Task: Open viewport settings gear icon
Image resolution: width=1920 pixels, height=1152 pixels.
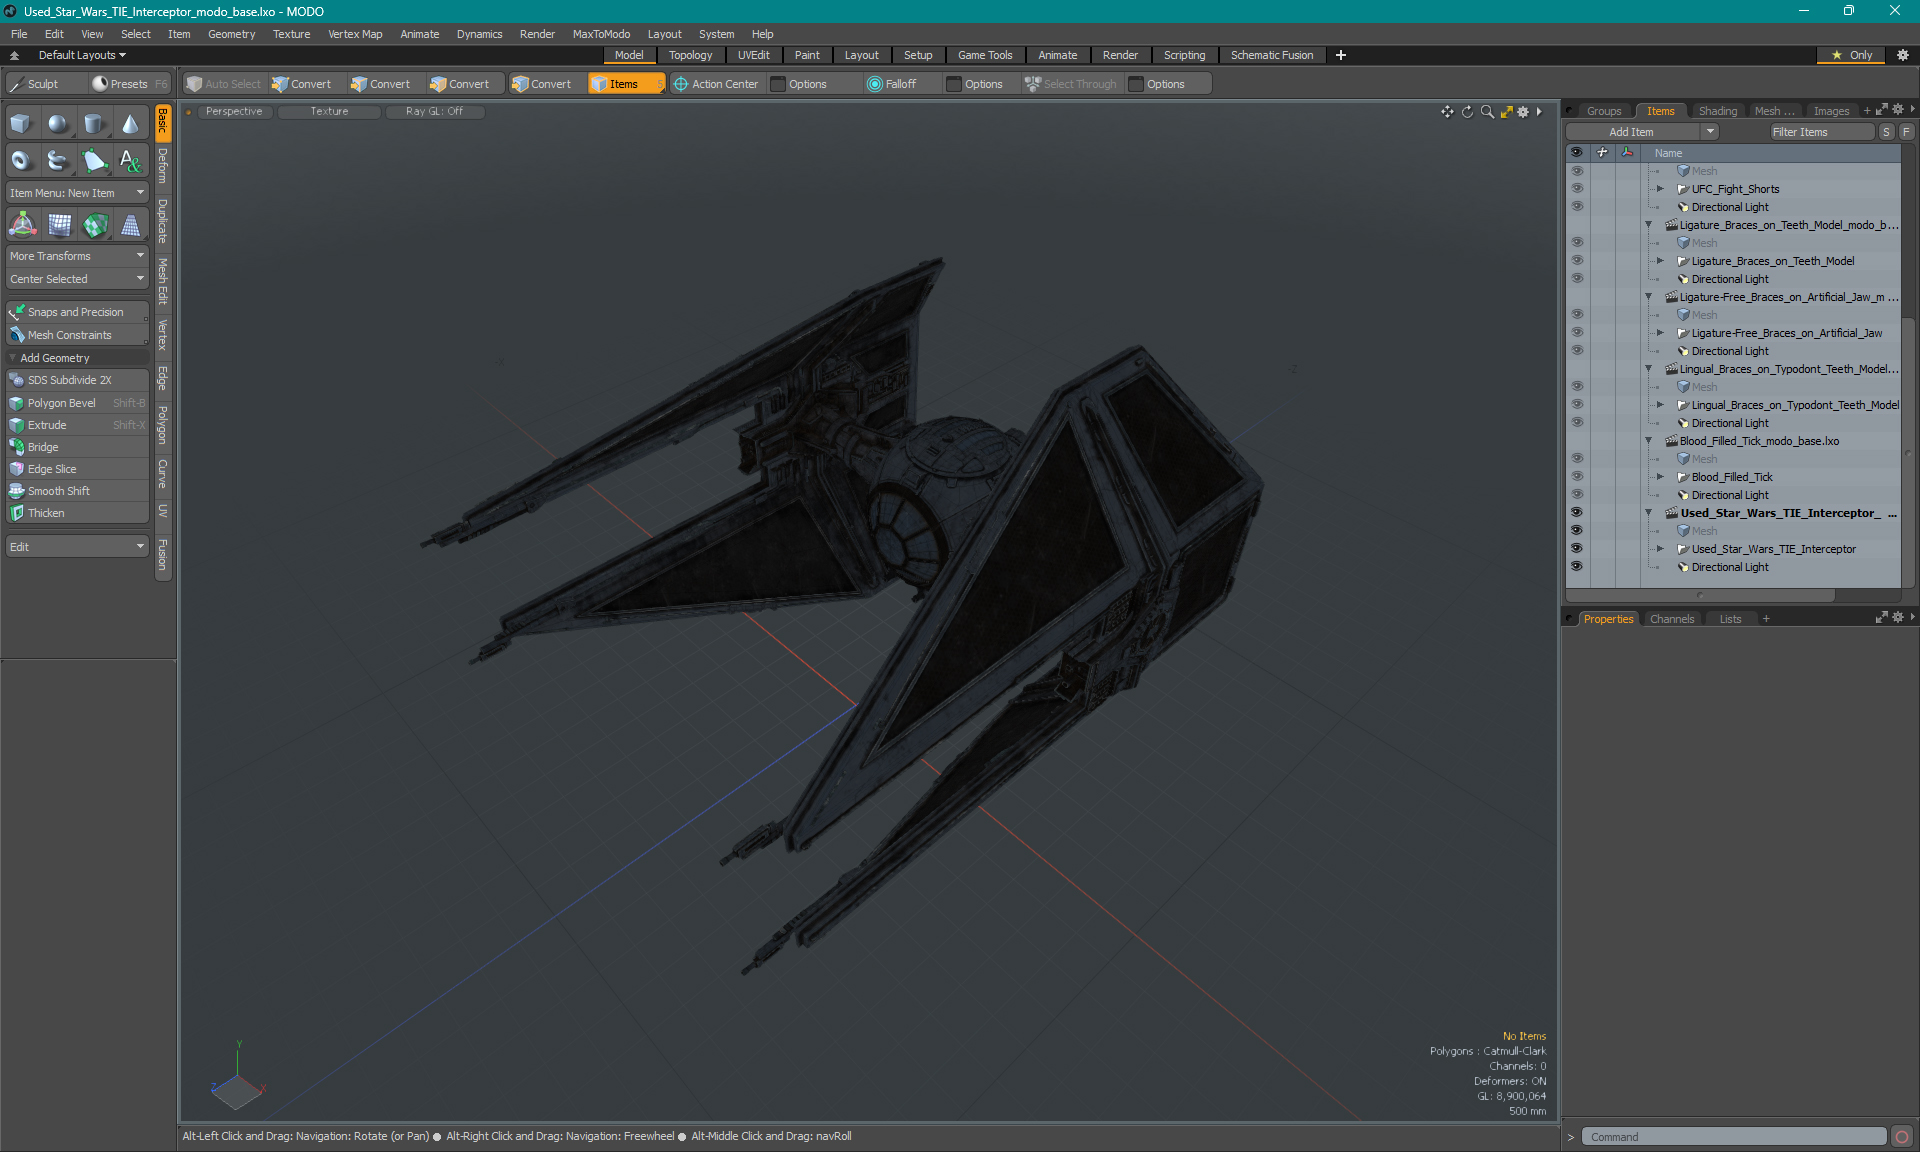Action: [x=1523, y=112]
